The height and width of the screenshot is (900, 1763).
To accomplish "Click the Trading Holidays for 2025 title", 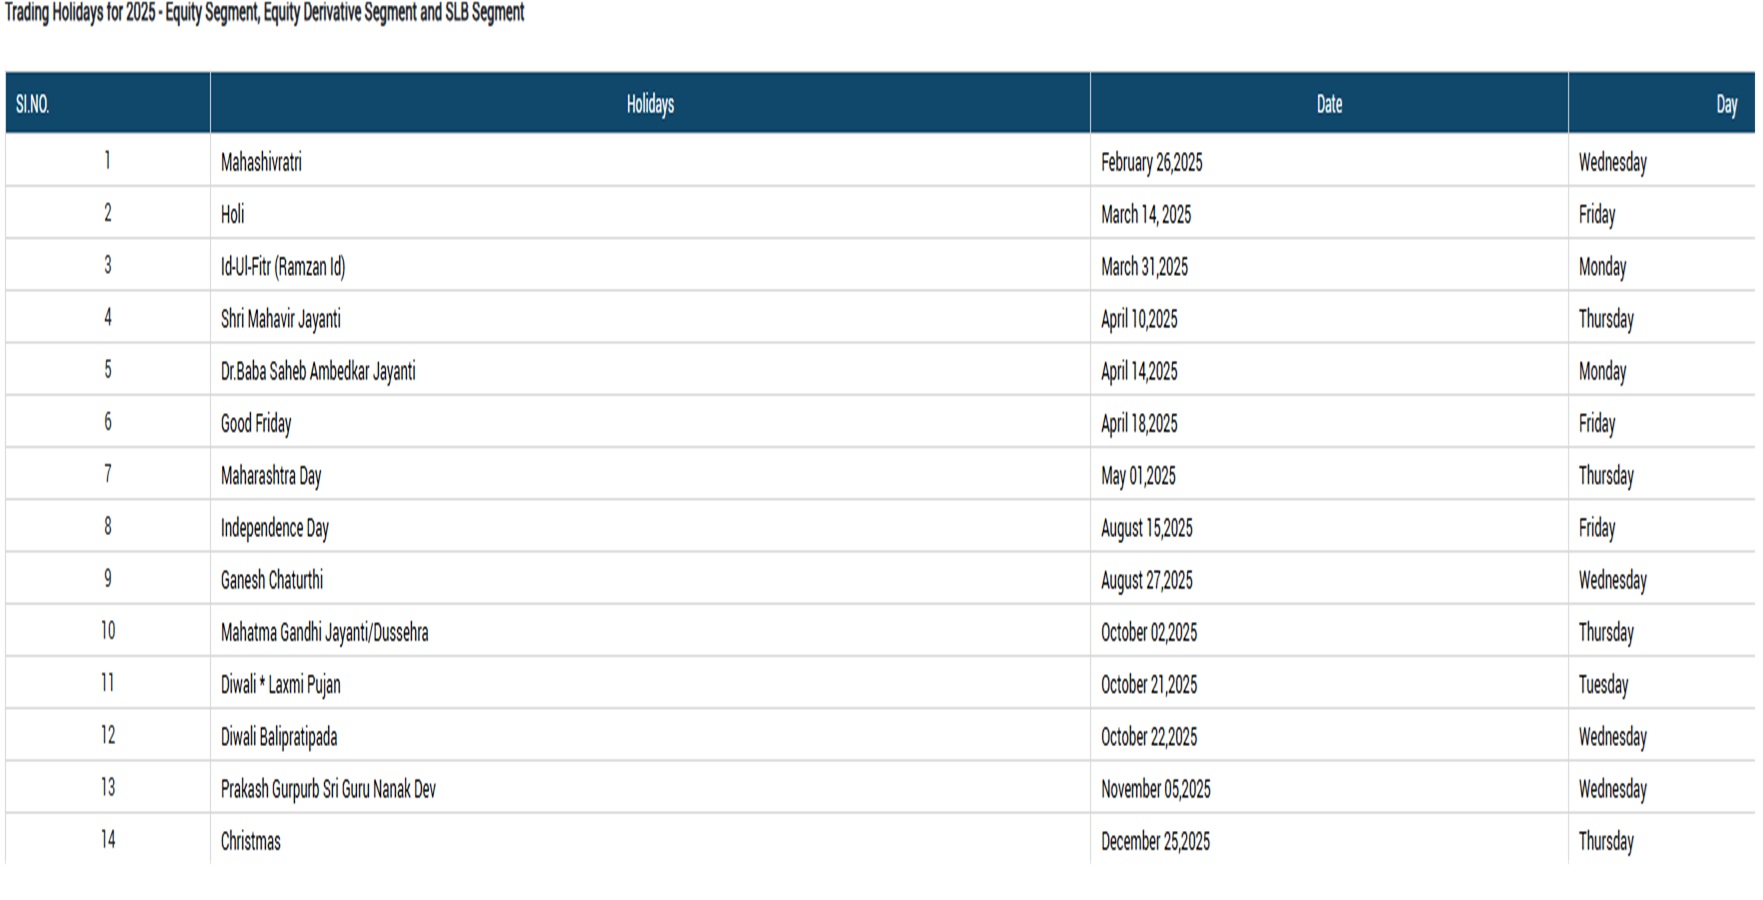I will point(265,13).
